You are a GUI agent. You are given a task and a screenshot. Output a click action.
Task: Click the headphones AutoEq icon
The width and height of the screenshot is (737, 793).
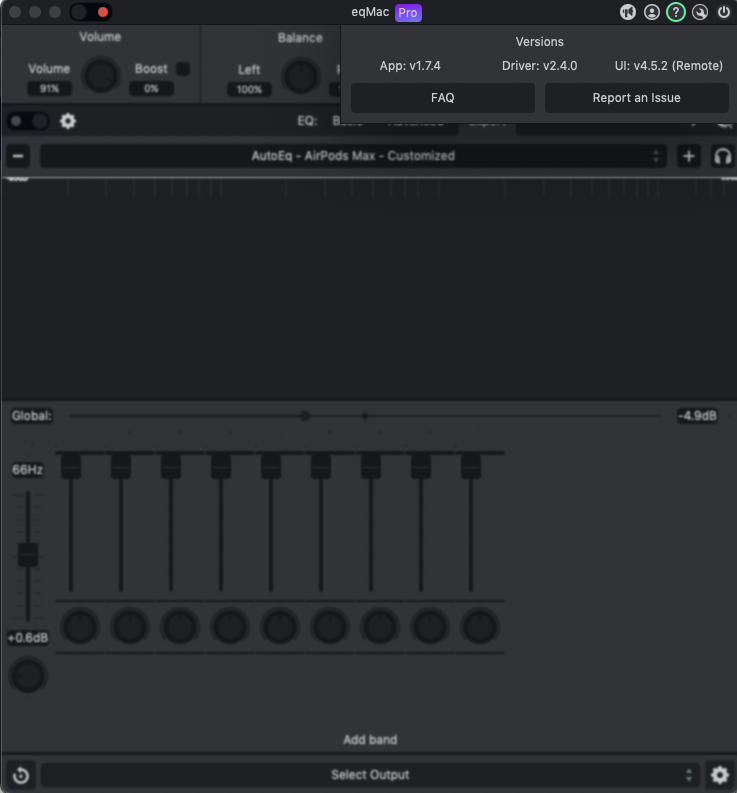pyautogui.click(x=722, y=156)
